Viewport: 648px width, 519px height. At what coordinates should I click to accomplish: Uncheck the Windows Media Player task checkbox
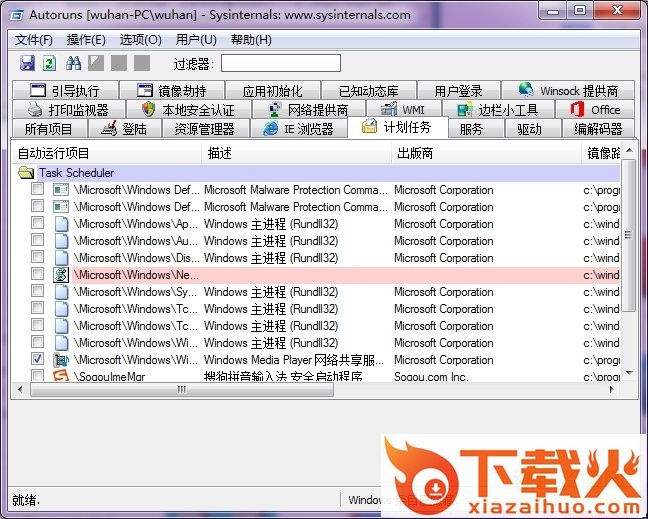[37, 360]
